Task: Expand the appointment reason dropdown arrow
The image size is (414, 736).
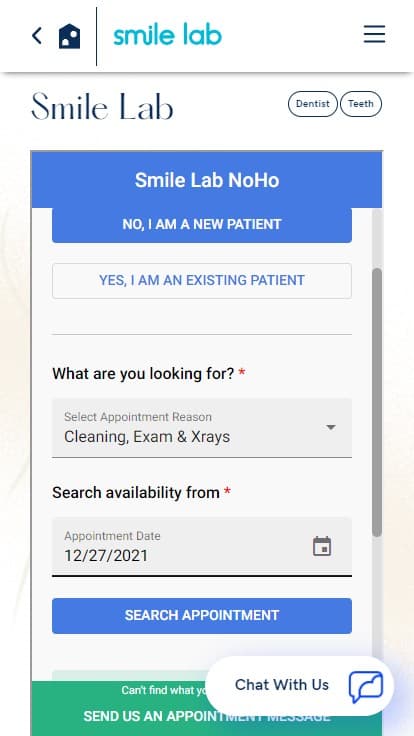Action: point(331,427)
